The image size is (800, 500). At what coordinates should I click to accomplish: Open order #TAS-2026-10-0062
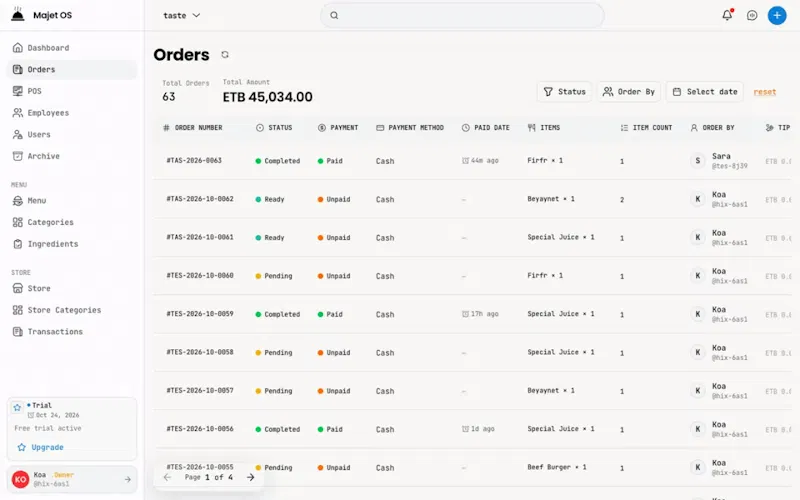pos(200,198)
